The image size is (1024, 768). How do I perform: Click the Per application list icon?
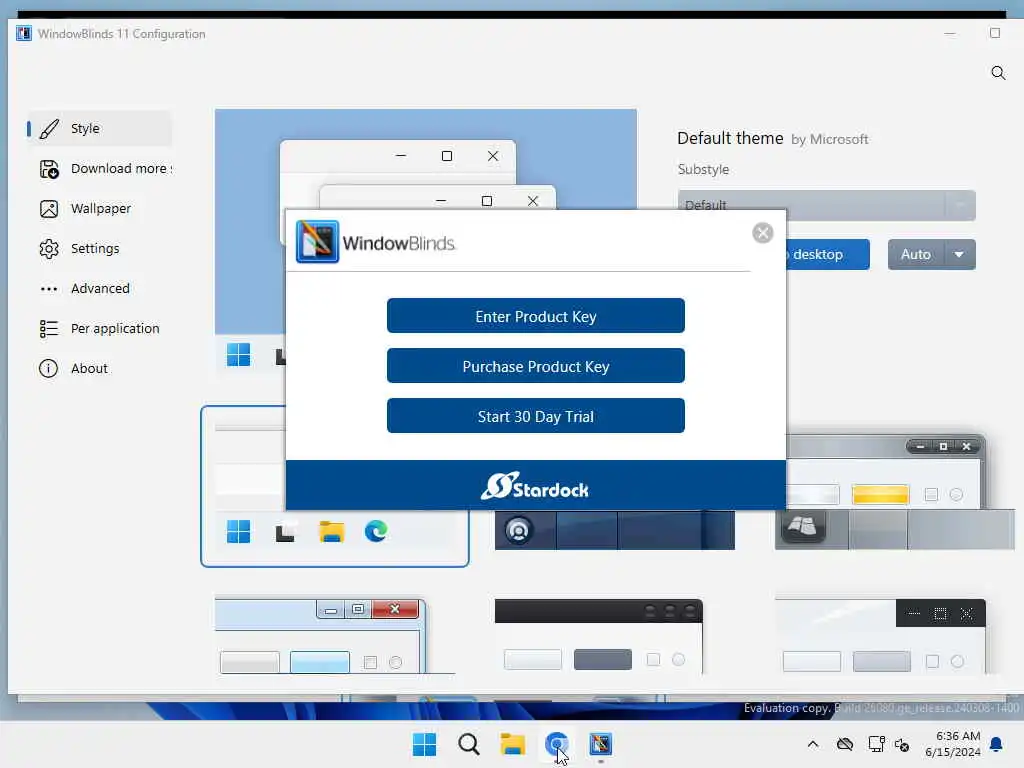pos(49,328)
